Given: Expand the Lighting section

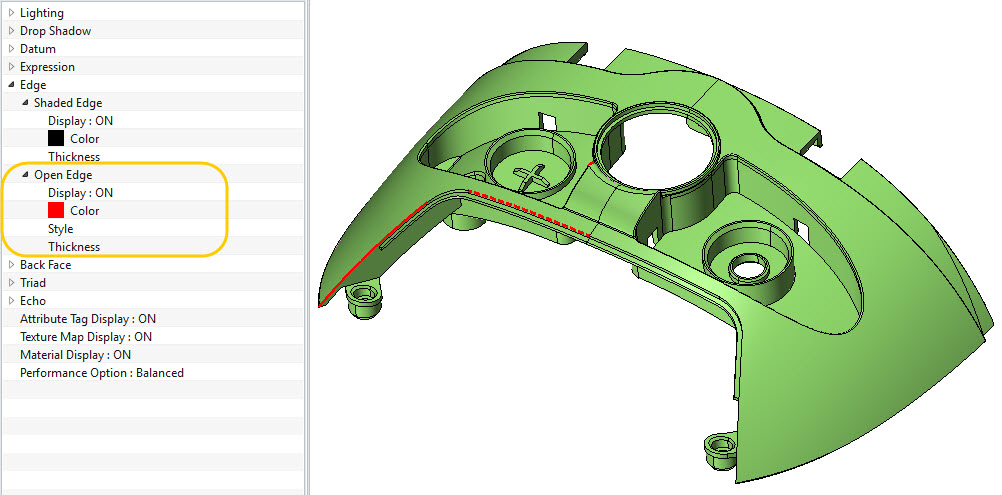Looking at the screenshot, I should click(x=12, y=13).
